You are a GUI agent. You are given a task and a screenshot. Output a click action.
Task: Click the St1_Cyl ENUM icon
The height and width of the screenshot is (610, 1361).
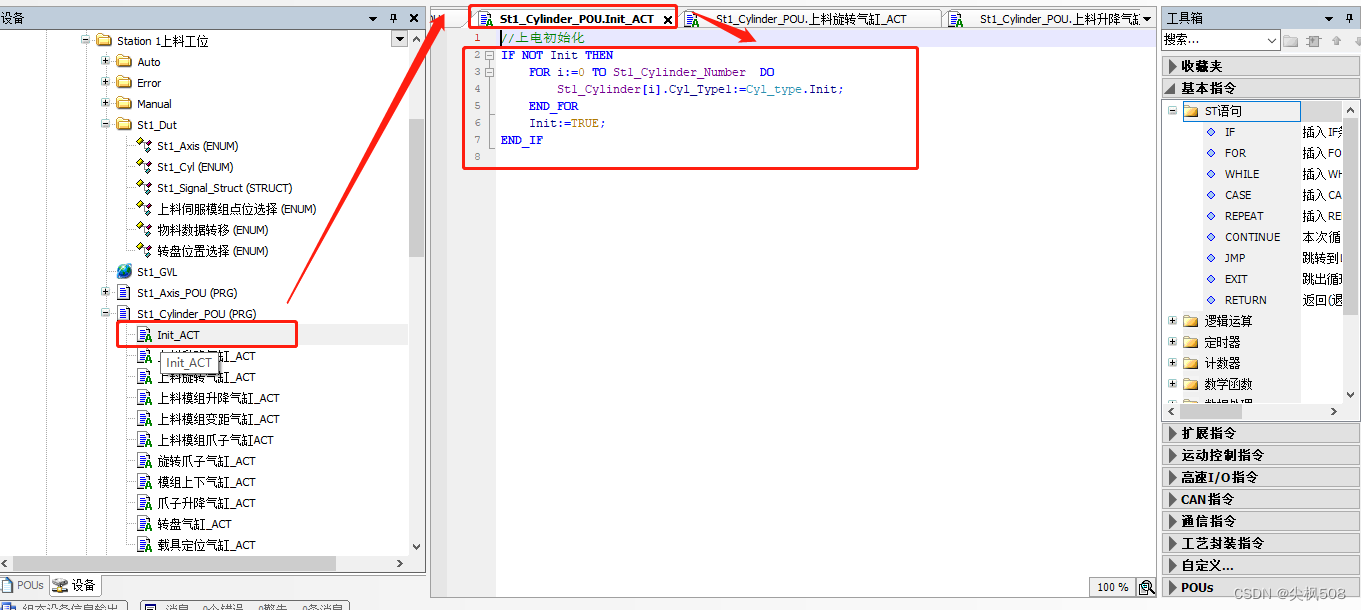pyautogui.click(x=144, y=167)
